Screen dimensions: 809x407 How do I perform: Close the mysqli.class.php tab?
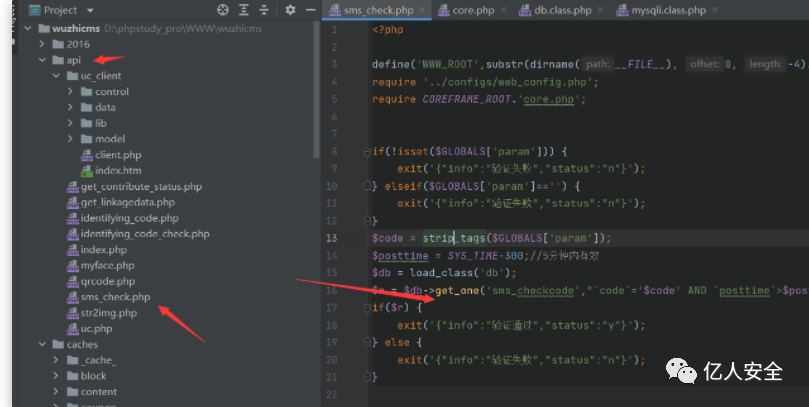[715, 10]
